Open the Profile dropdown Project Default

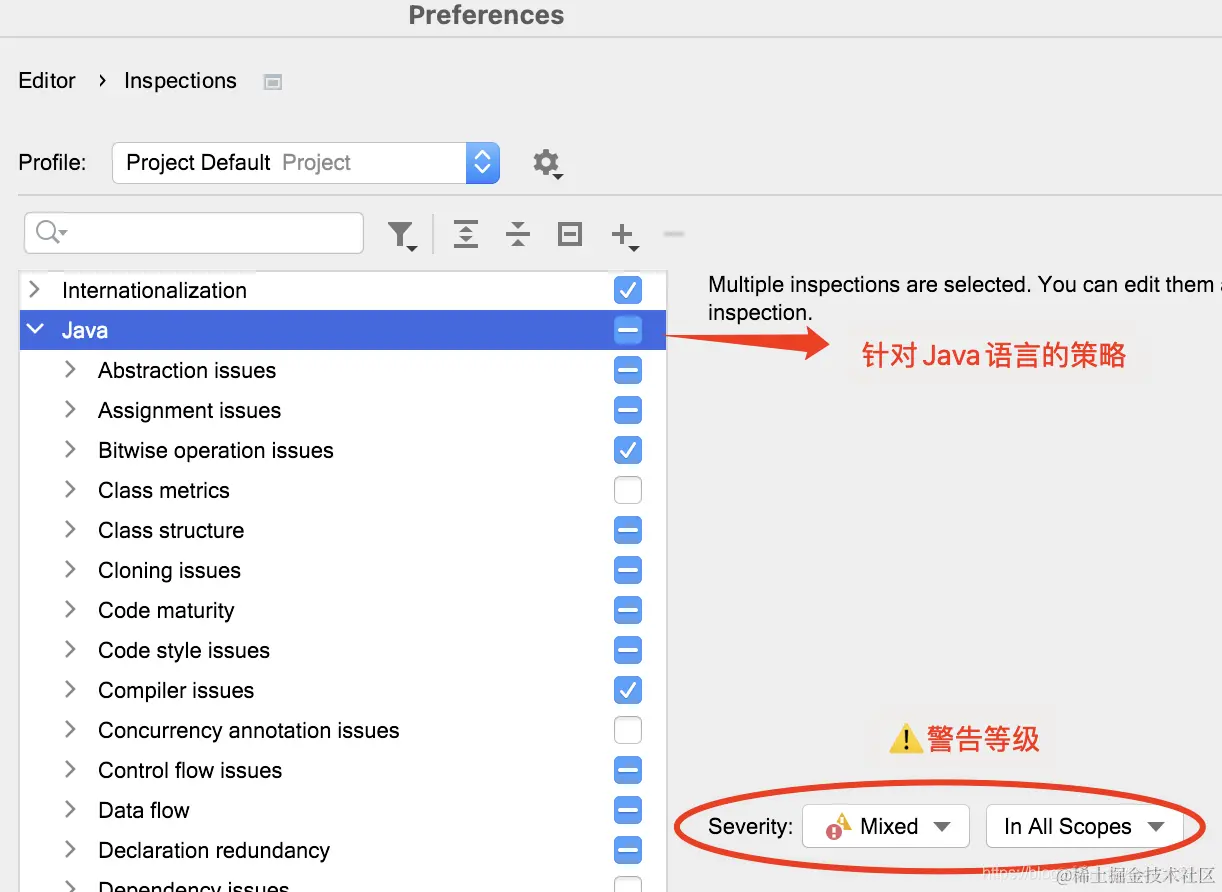pos(306,163)
